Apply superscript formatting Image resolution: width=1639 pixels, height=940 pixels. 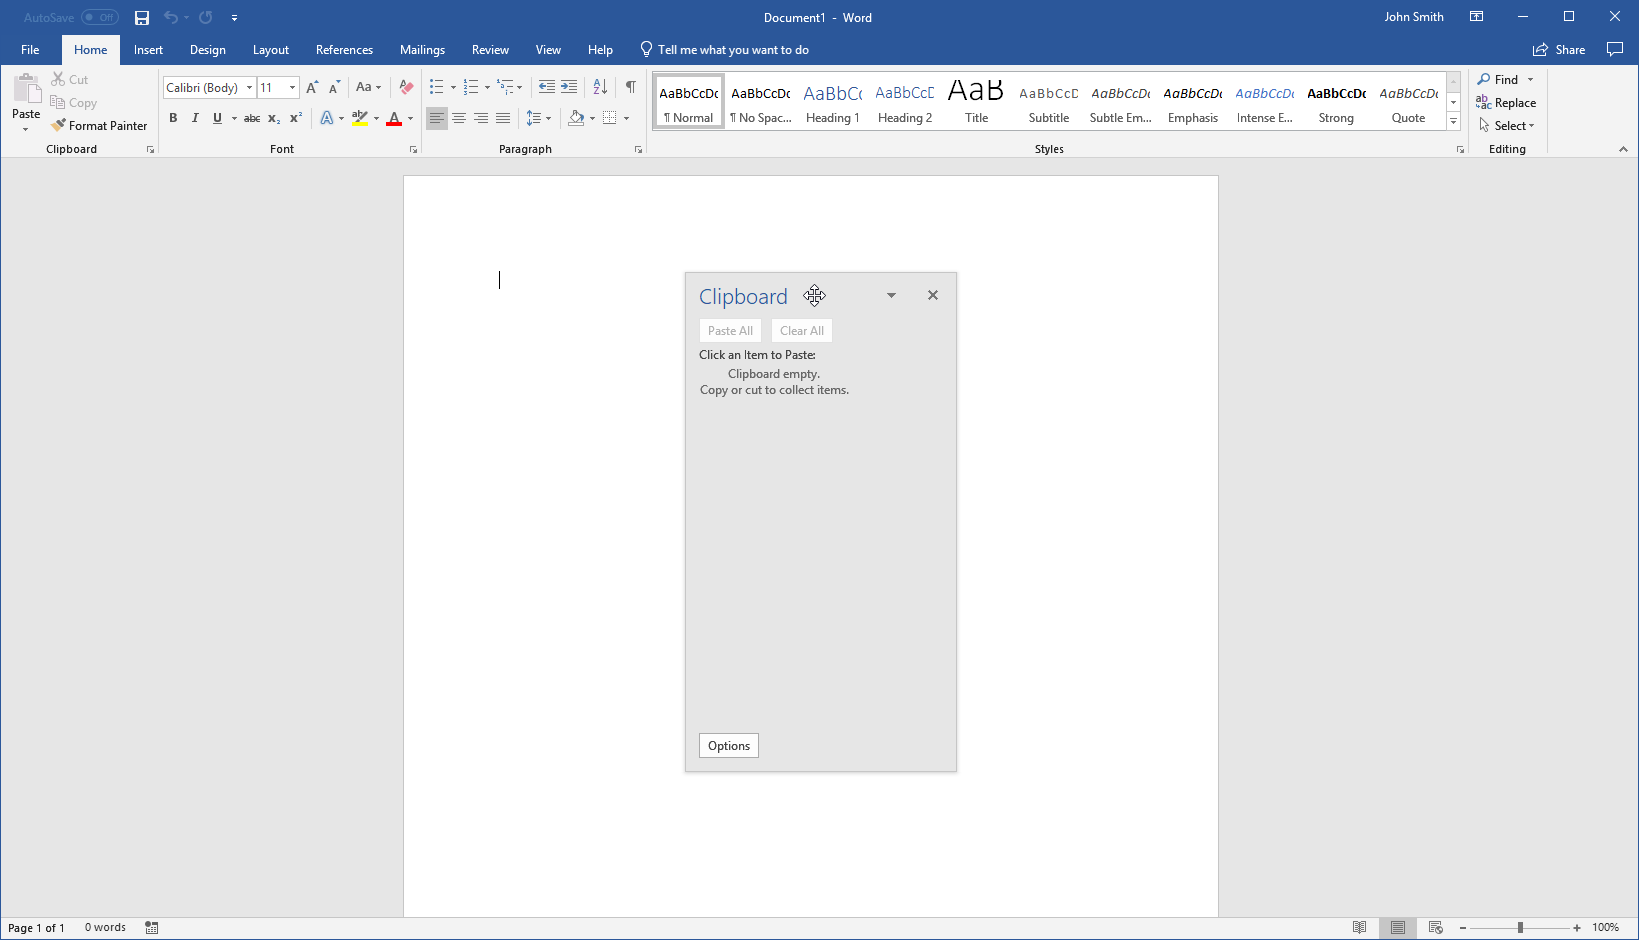click(296, 118)
